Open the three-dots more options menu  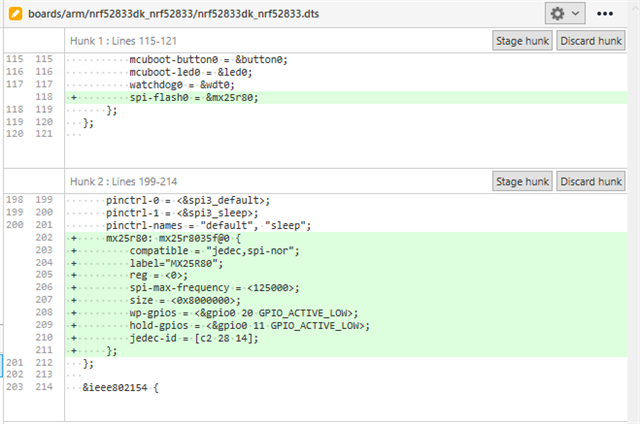tap(604, 14)
